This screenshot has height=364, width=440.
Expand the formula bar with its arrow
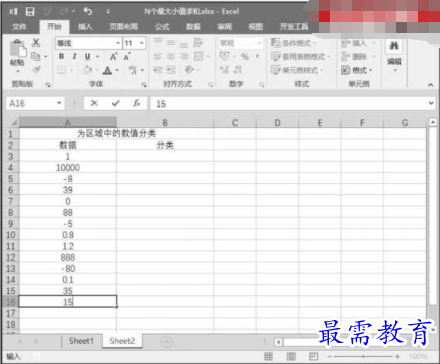pos(431,103)
